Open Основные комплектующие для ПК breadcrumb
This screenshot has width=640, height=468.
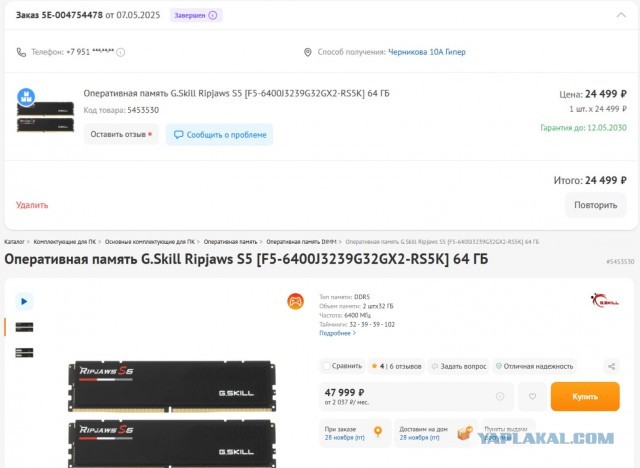tap(150, 242)
